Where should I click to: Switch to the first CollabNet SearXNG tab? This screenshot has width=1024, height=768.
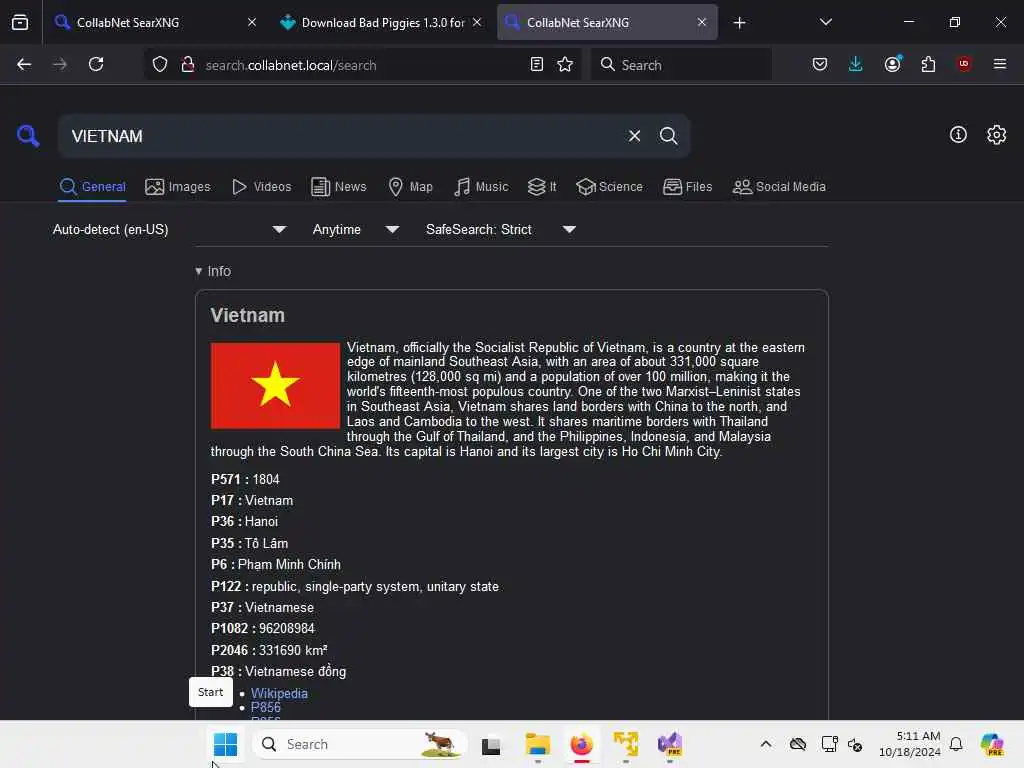(154, 22)
